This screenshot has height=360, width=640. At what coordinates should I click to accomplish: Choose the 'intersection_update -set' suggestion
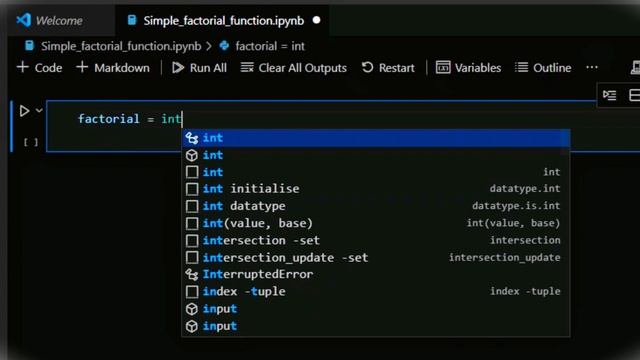(376, 258)
